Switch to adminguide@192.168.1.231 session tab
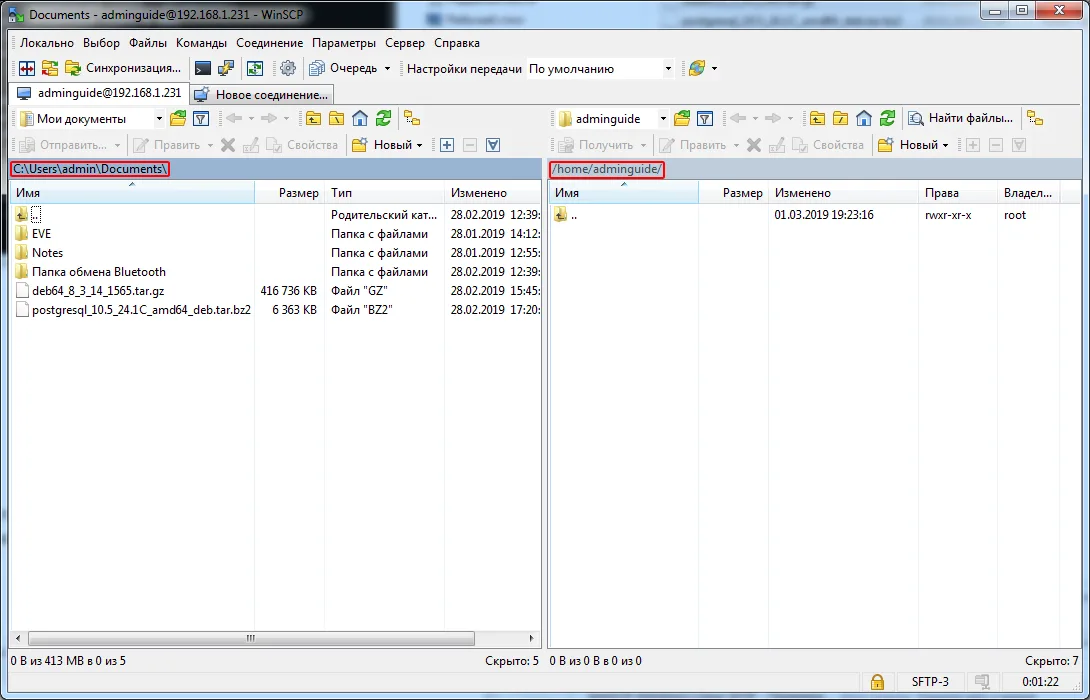 tap(99, 93)
